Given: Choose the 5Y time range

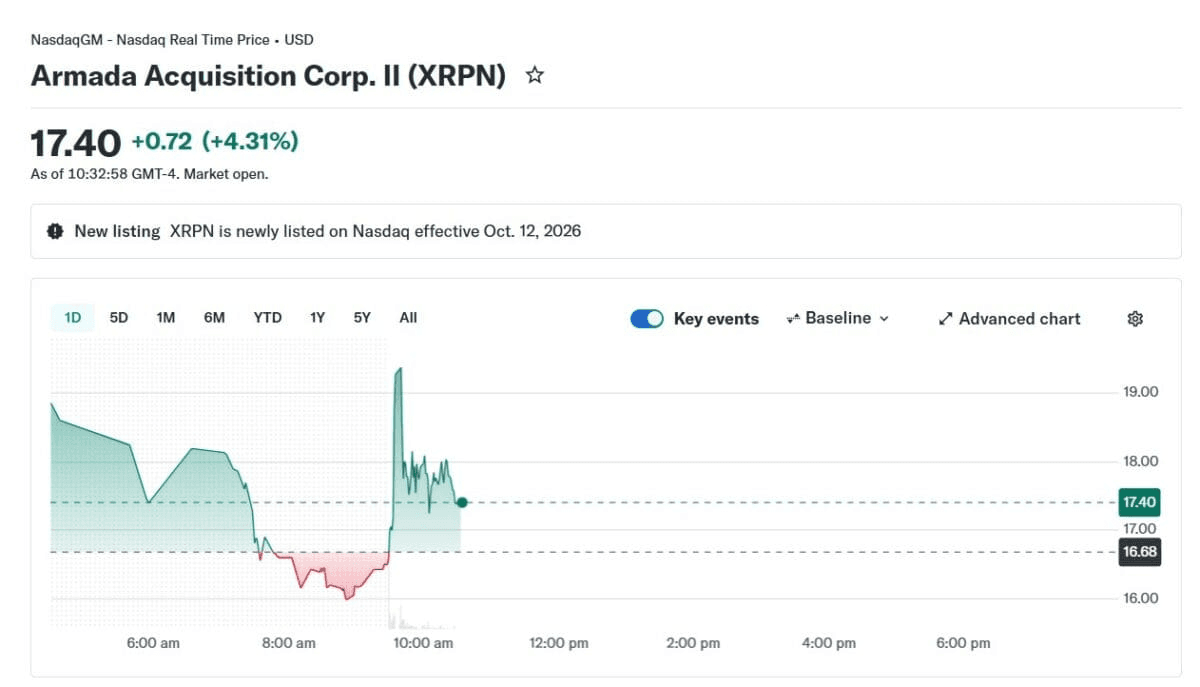Looking at the screenshot, I should 362,318.
